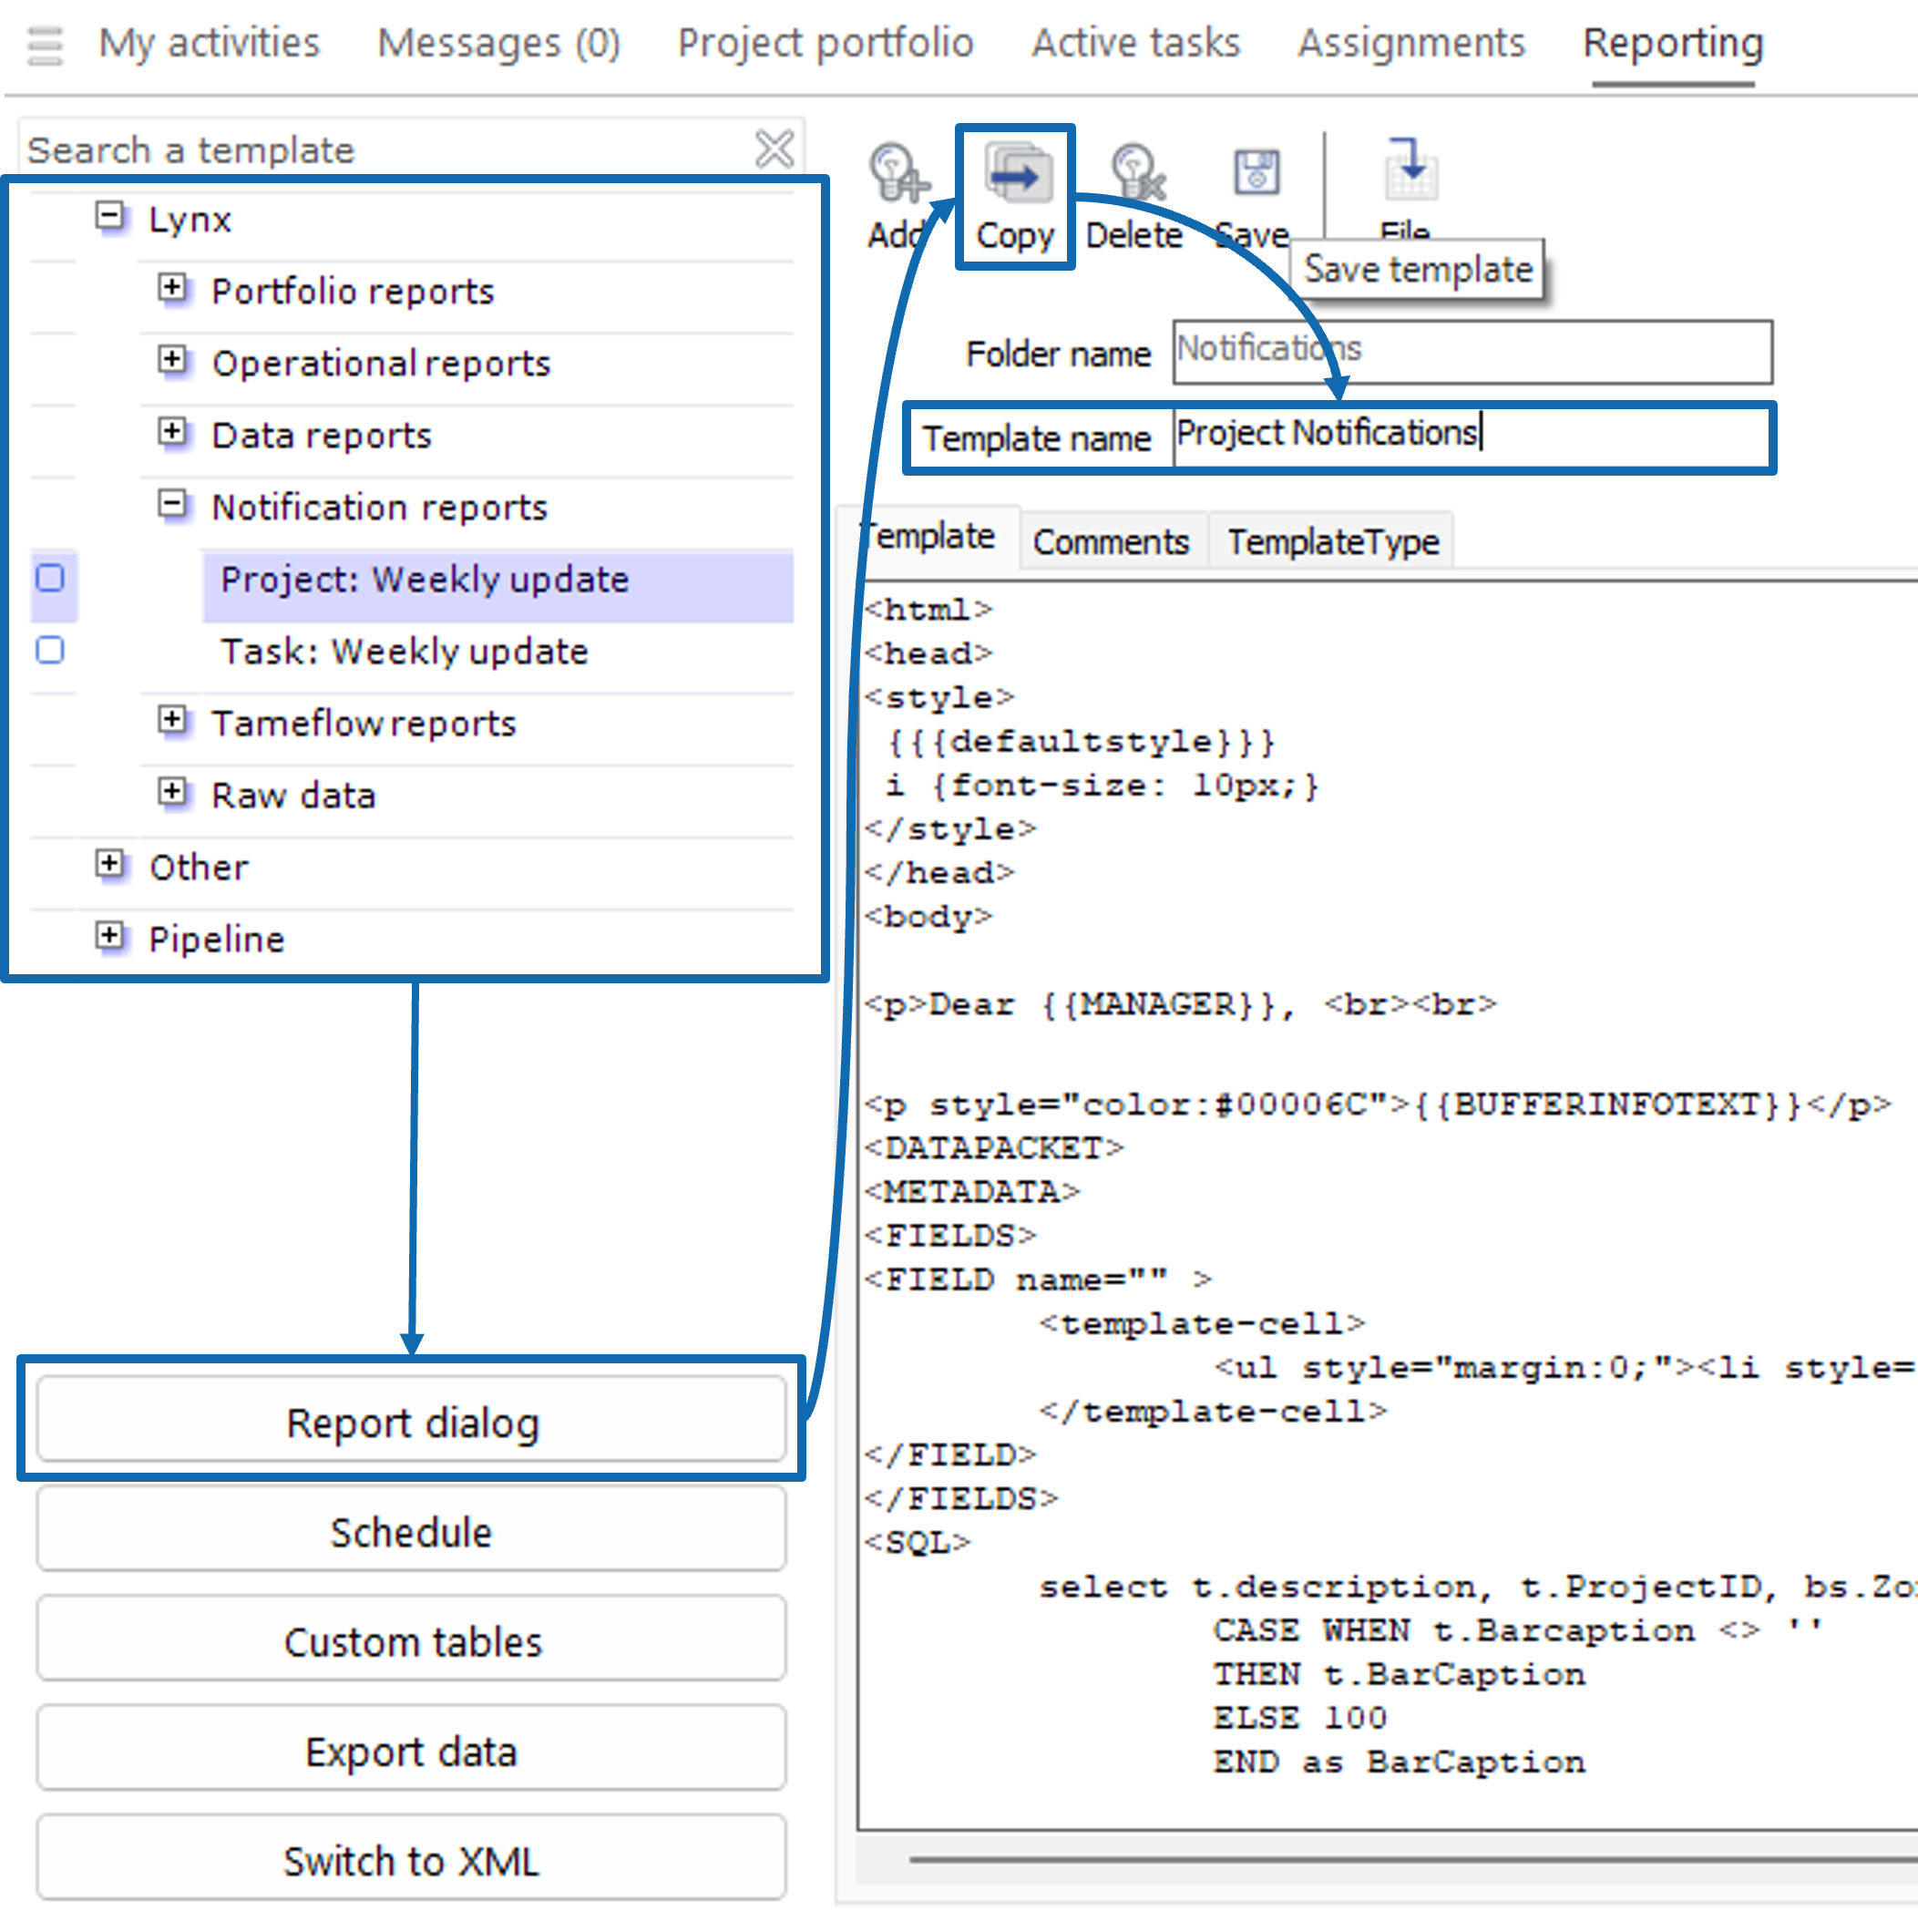The width and height of the screenshot is (1918, 1932).
Task: Select the Task: Weekly update template
Action: click(404, 652)
